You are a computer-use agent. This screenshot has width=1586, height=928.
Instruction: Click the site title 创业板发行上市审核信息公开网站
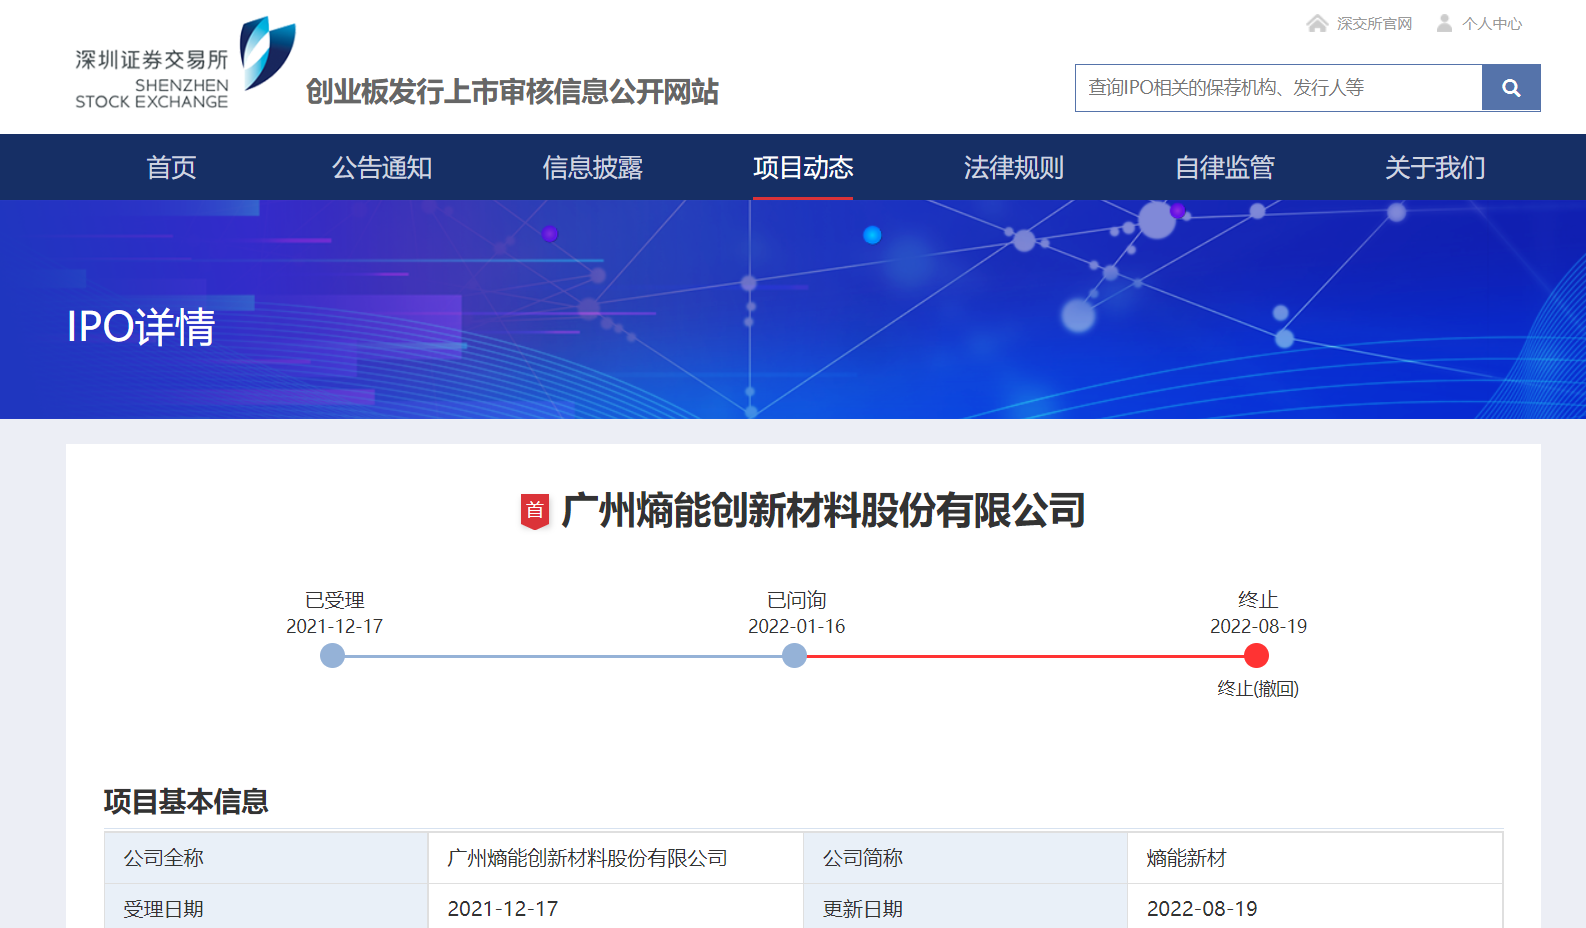512,92
